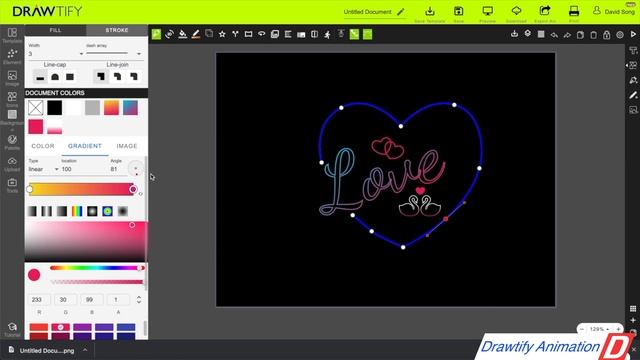Open the Tutorial section

(x=12, y=329)
